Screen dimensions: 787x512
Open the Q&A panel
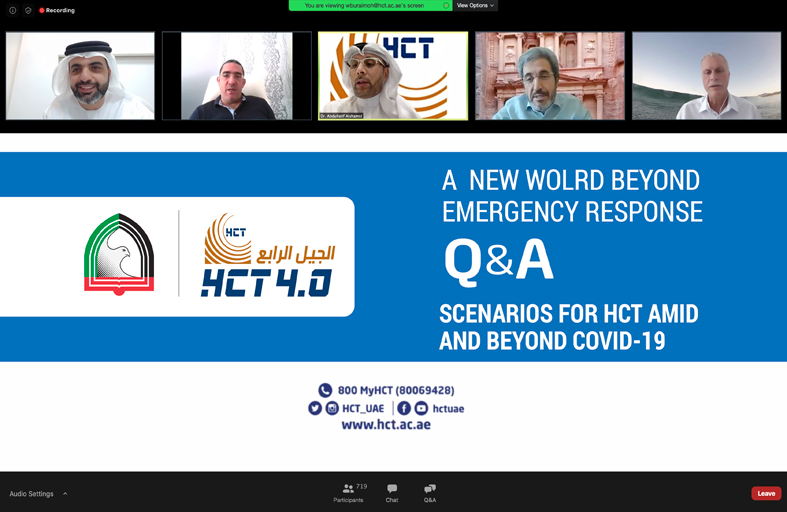click(x=430, y=493)
